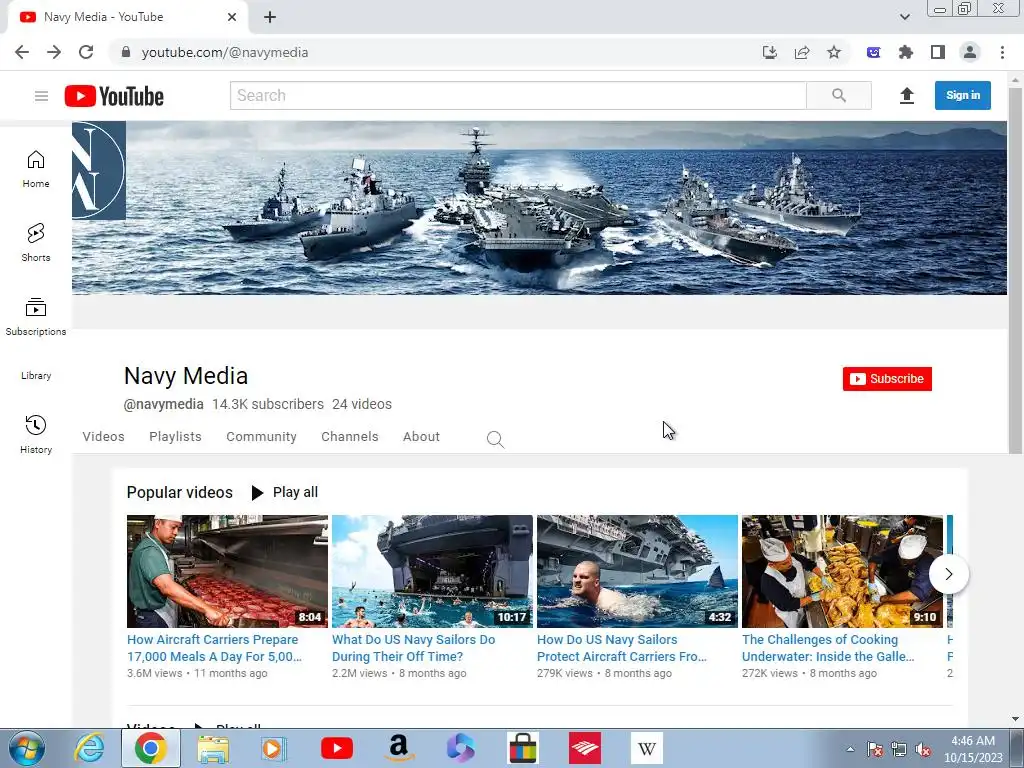Click the upload arrow icon
Image resolution: width=1024 pixels, height=768 pixels.
pos(906,96)
